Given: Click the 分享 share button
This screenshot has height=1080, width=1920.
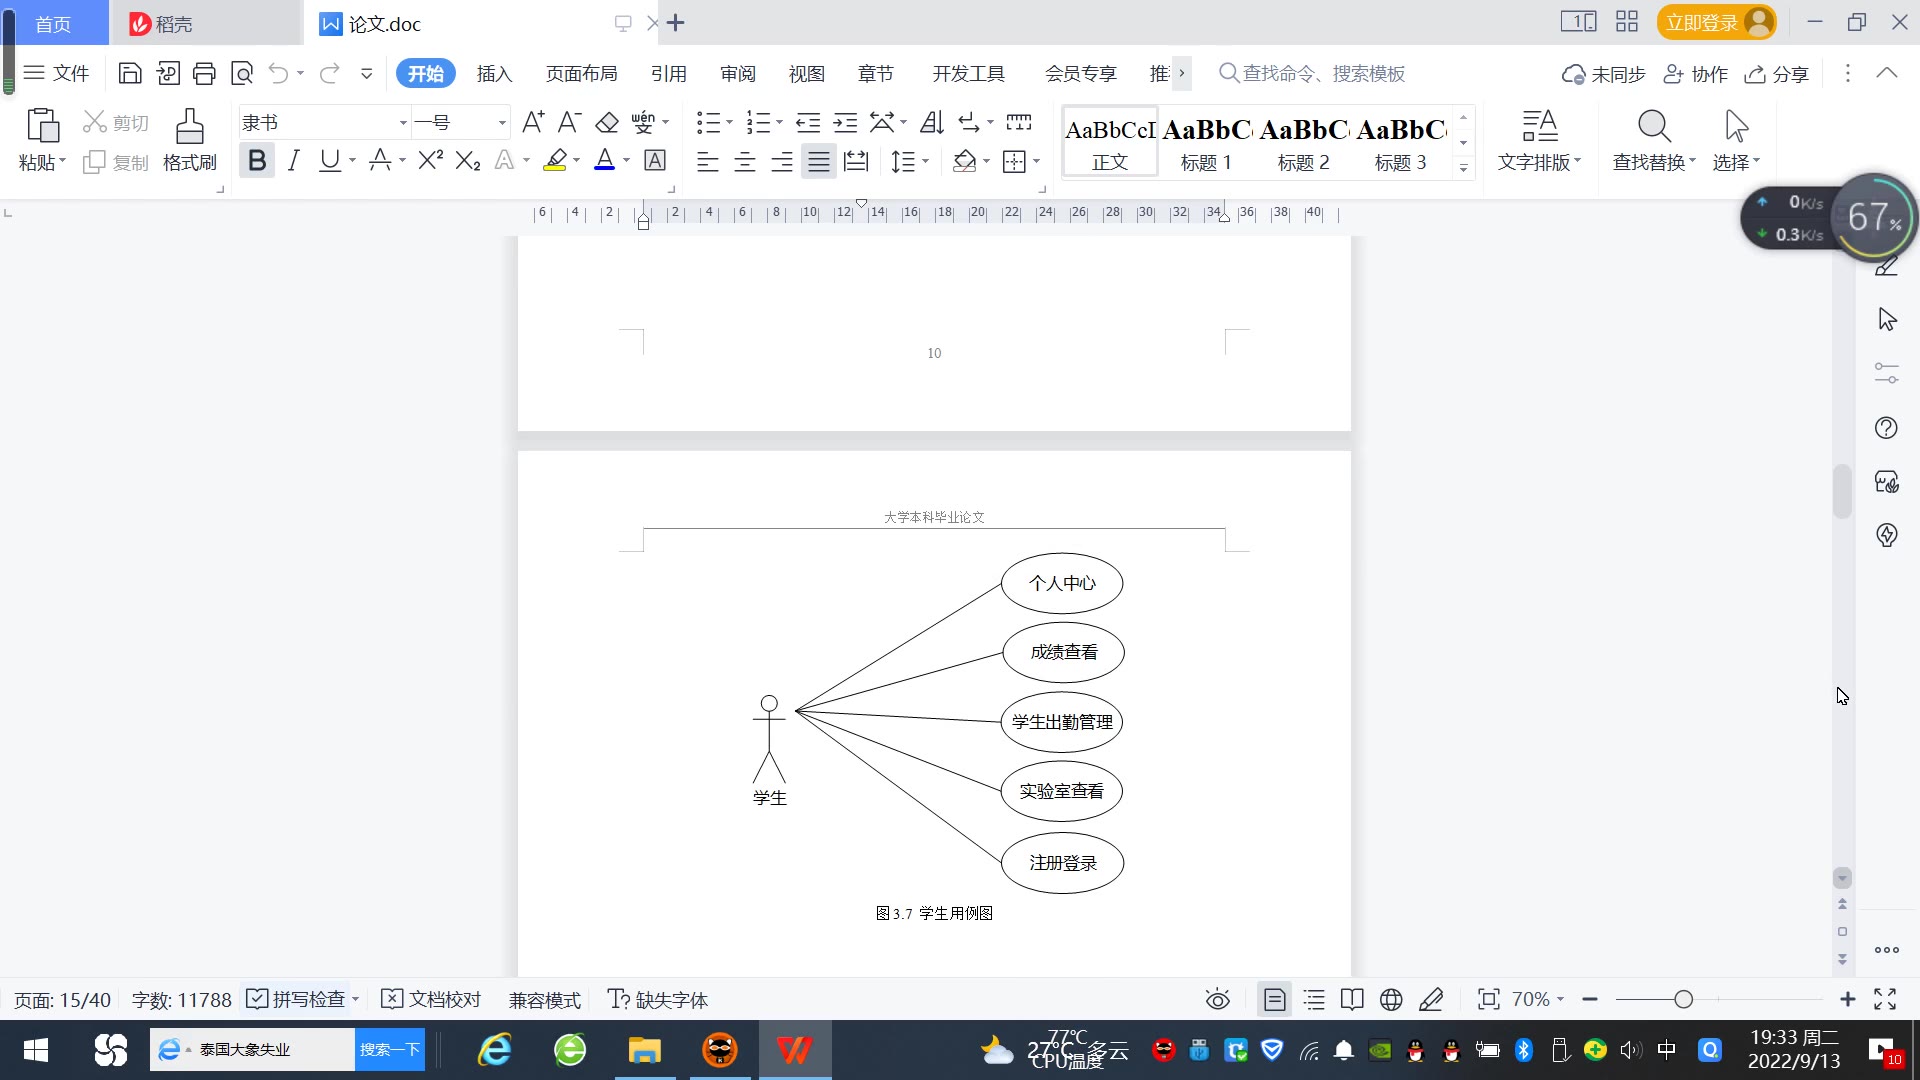Looking at the screenshot, I should point(1777,74).
